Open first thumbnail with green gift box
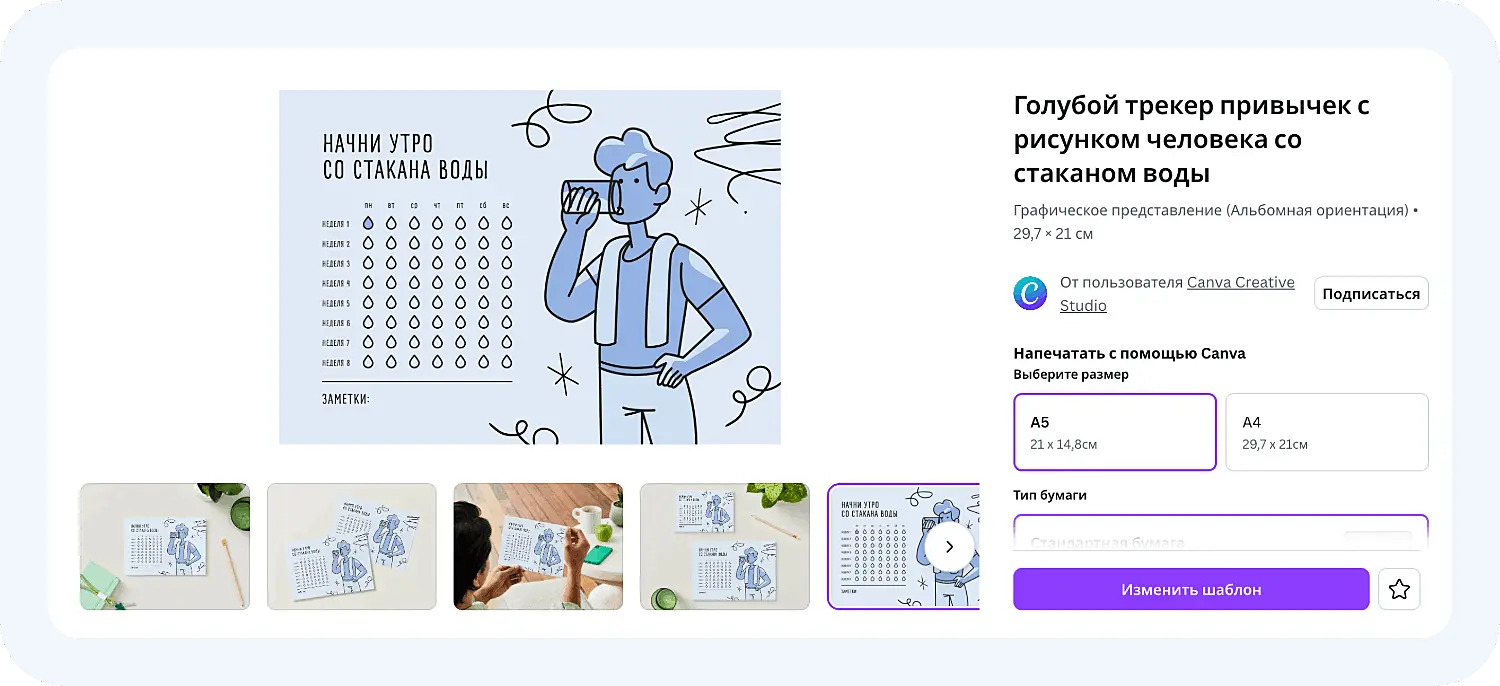Viewport: 1500px width, 686px height. tap(165, 546)
